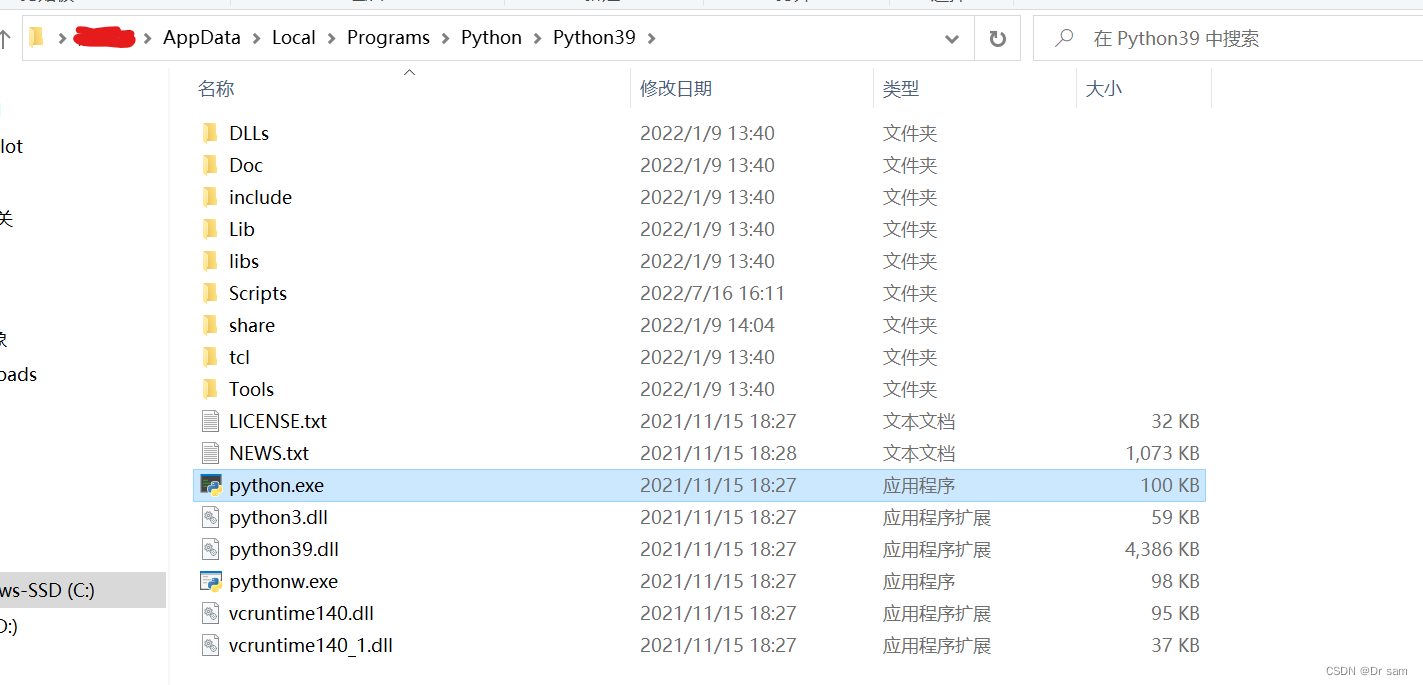Image resolution: width=1423 pixels, height=685 pixels.
Task: Sort by 大小 column header
Action: pos(1104,88)
